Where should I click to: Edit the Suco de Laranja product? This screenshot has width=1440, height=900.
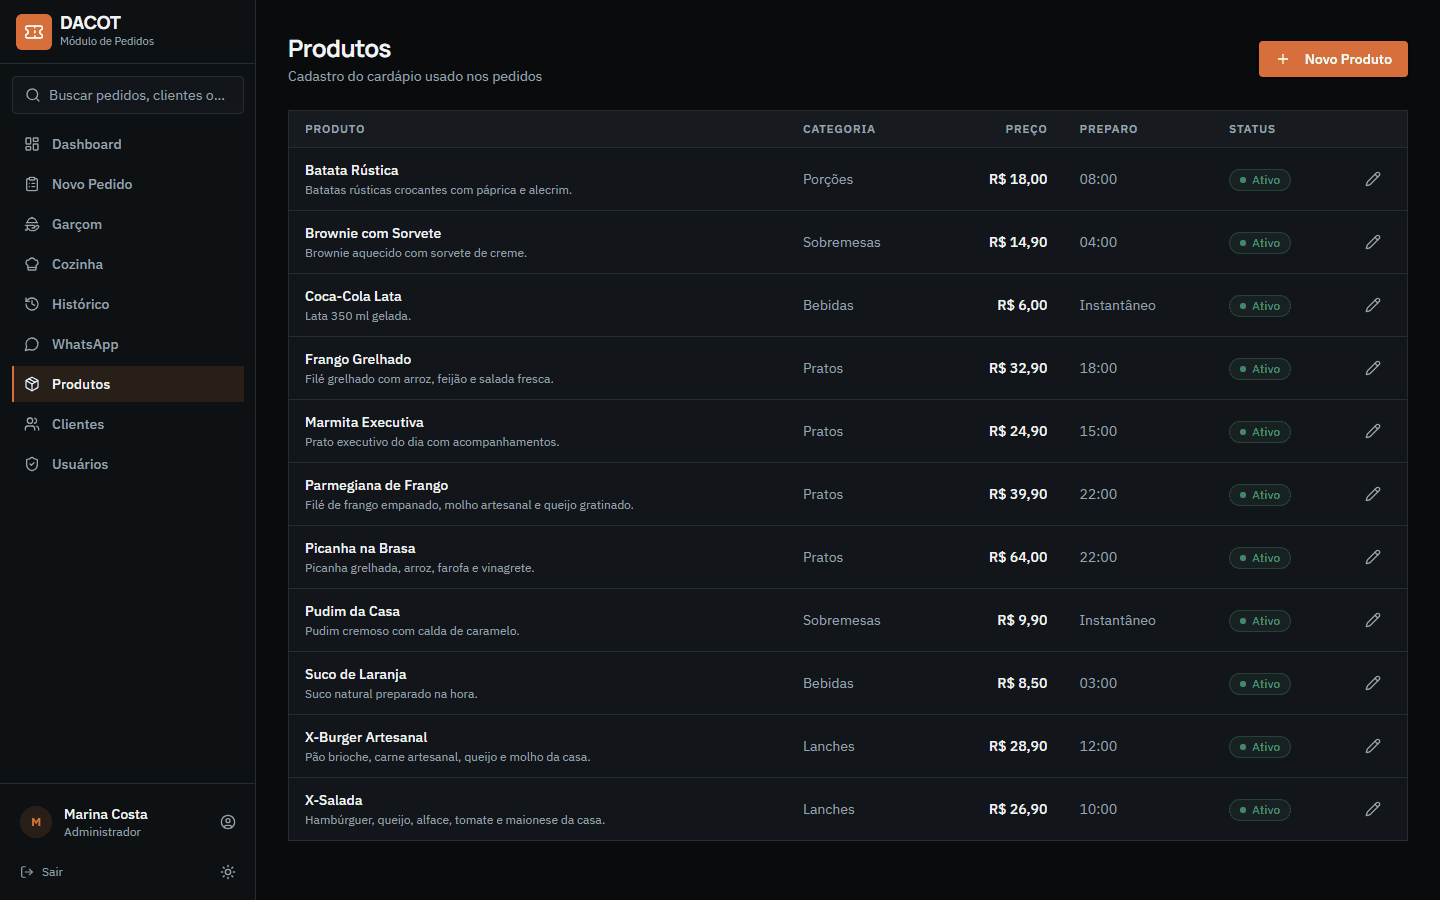click(x=1373, y=683)
